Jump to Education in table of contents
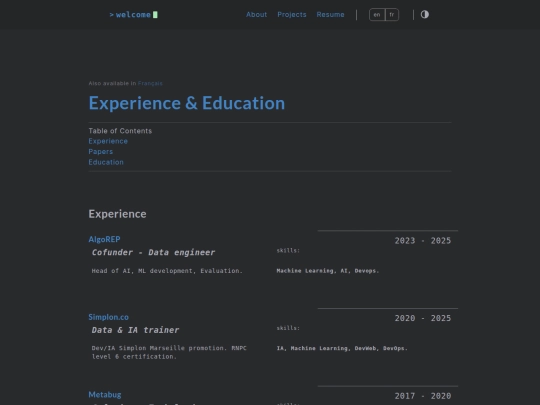The height and width of the screenshot is (405, 540). pos(106,162)
